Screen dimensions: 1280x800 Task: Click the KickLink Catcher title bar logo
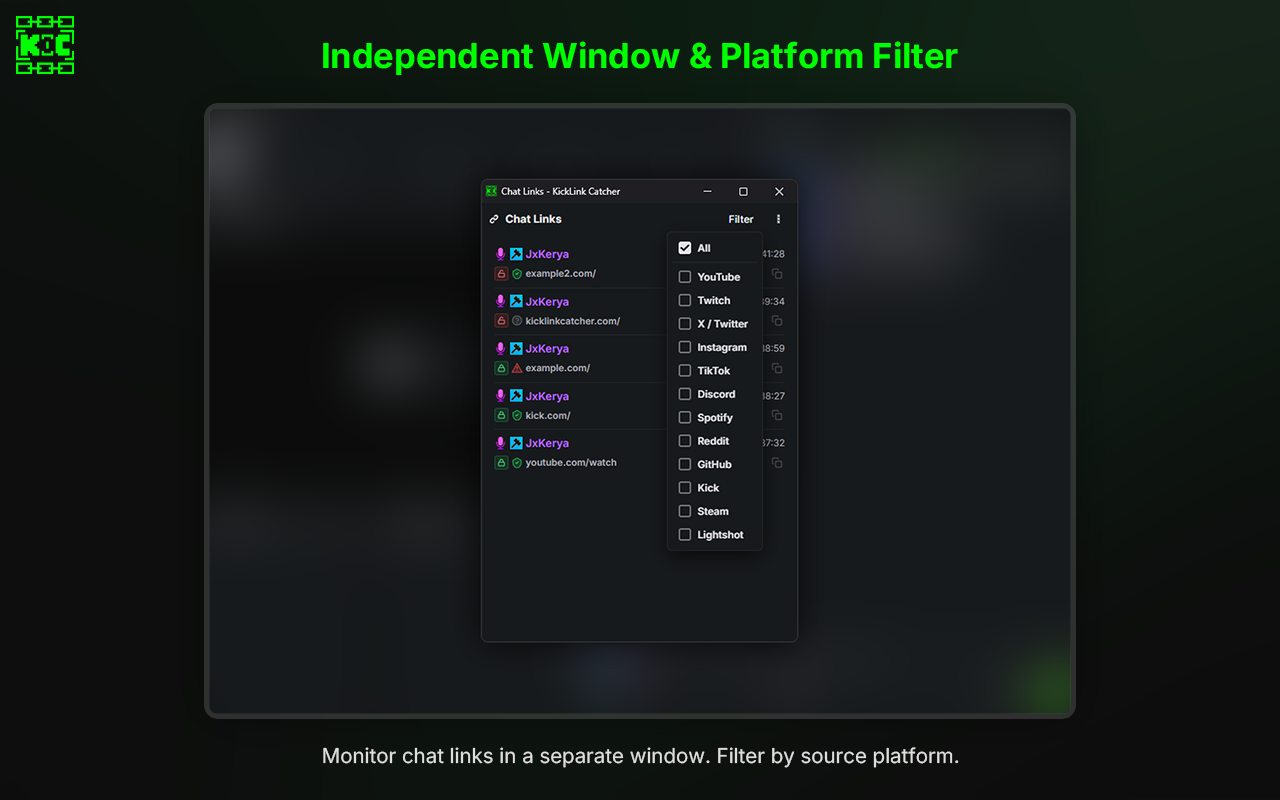pos(491,191)
